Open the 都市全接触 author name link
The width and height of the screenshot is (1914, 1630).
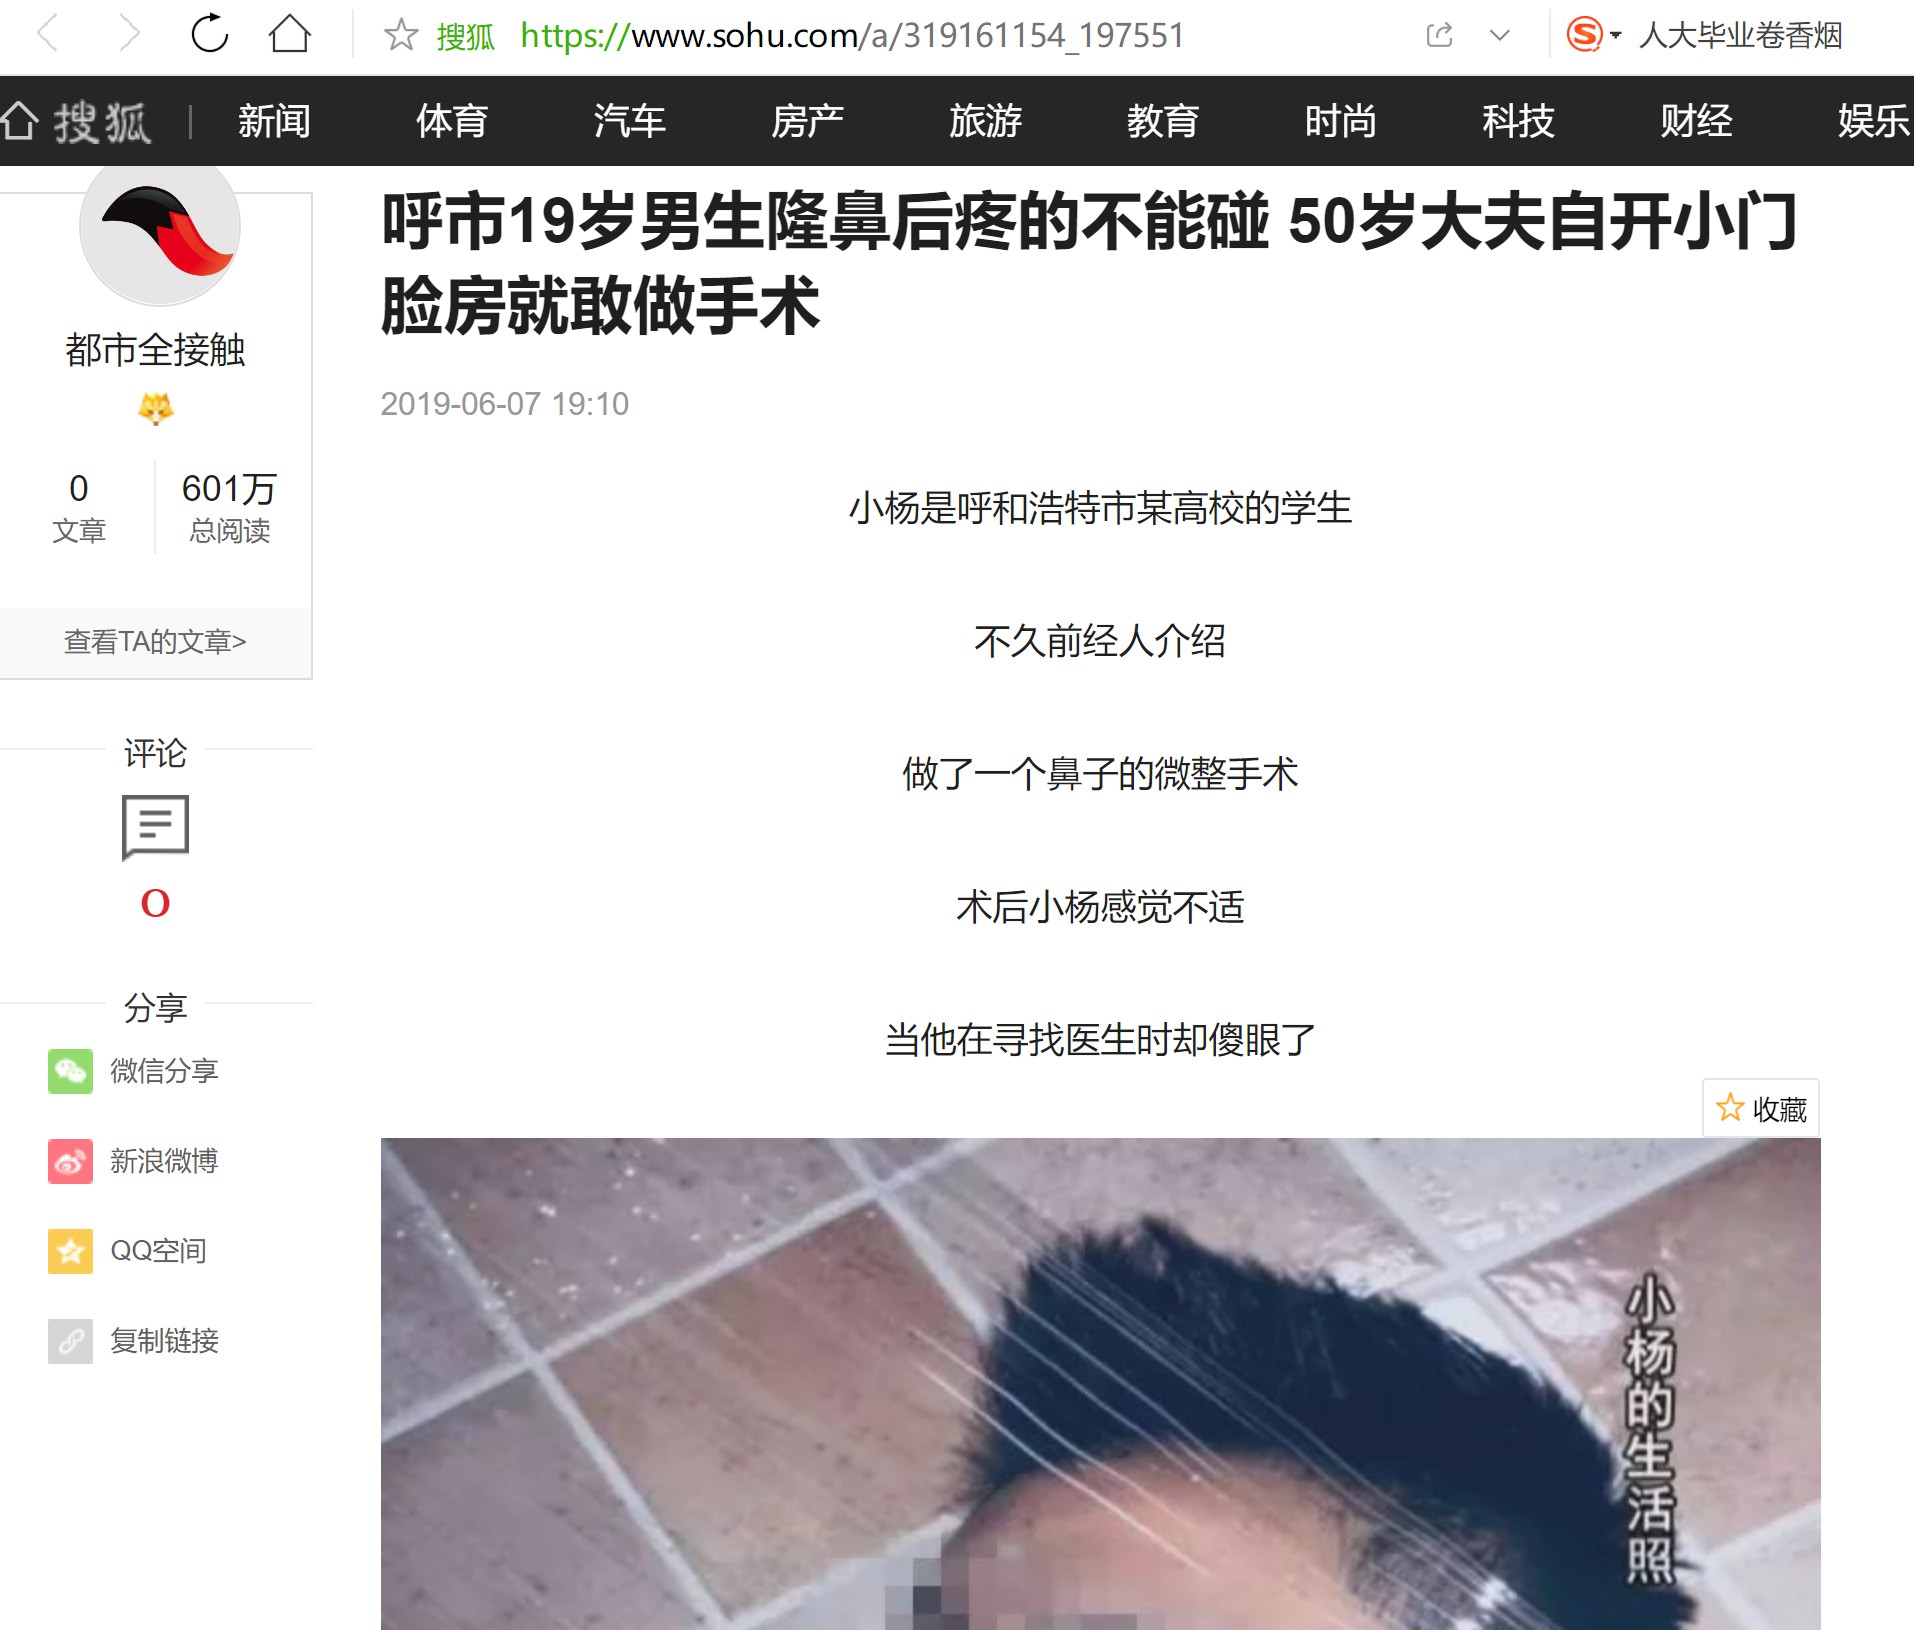click(155, 350)
